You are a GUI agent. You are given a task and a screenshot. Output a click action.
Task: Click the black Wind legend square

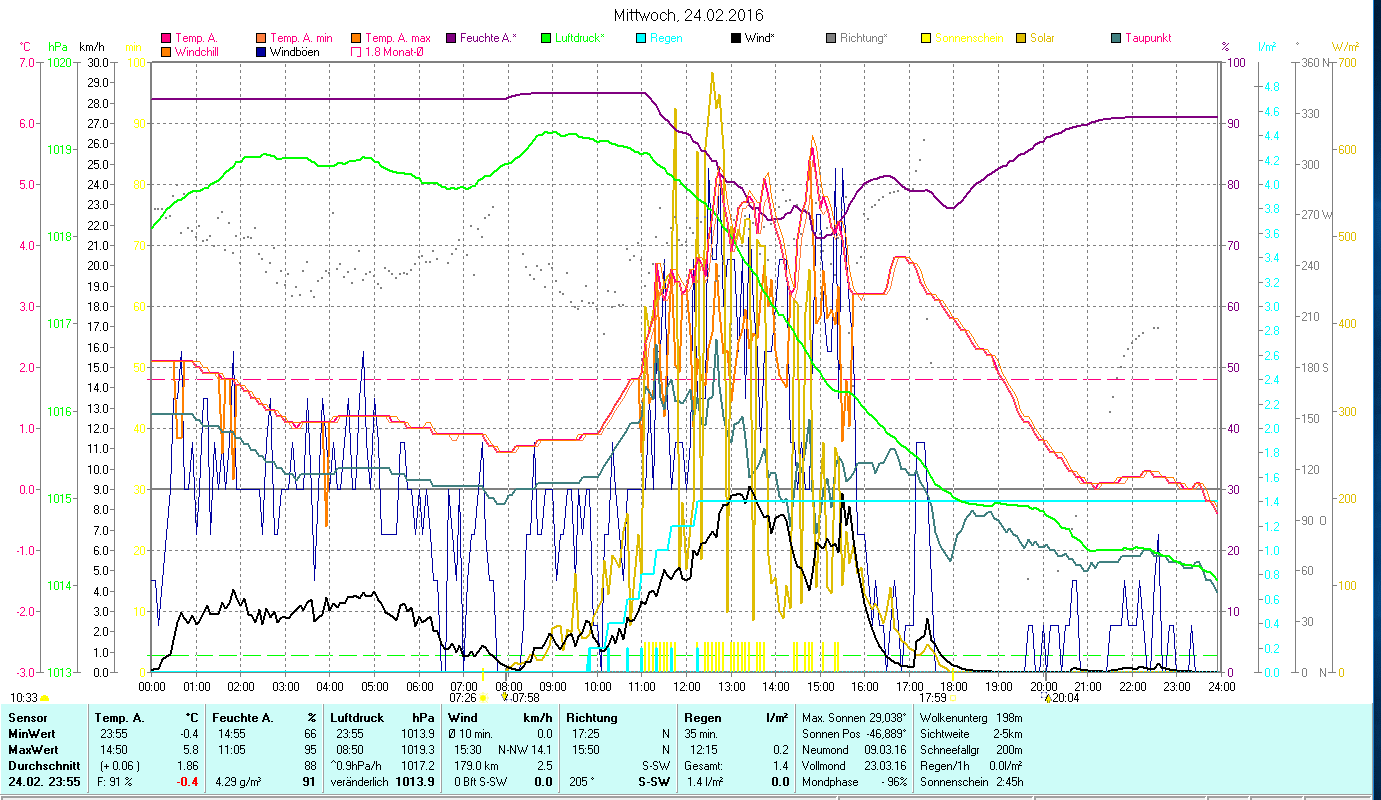(x=736, y=38)
